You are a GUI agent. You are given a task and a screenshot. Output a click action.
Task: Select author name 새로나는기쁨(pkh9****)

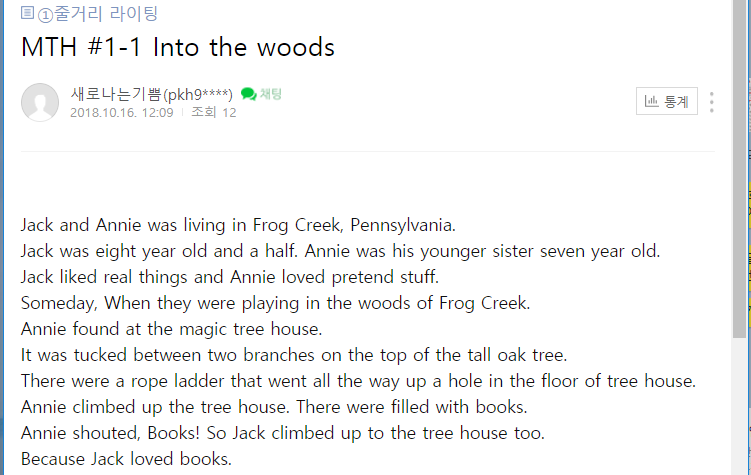click(151, 94)
